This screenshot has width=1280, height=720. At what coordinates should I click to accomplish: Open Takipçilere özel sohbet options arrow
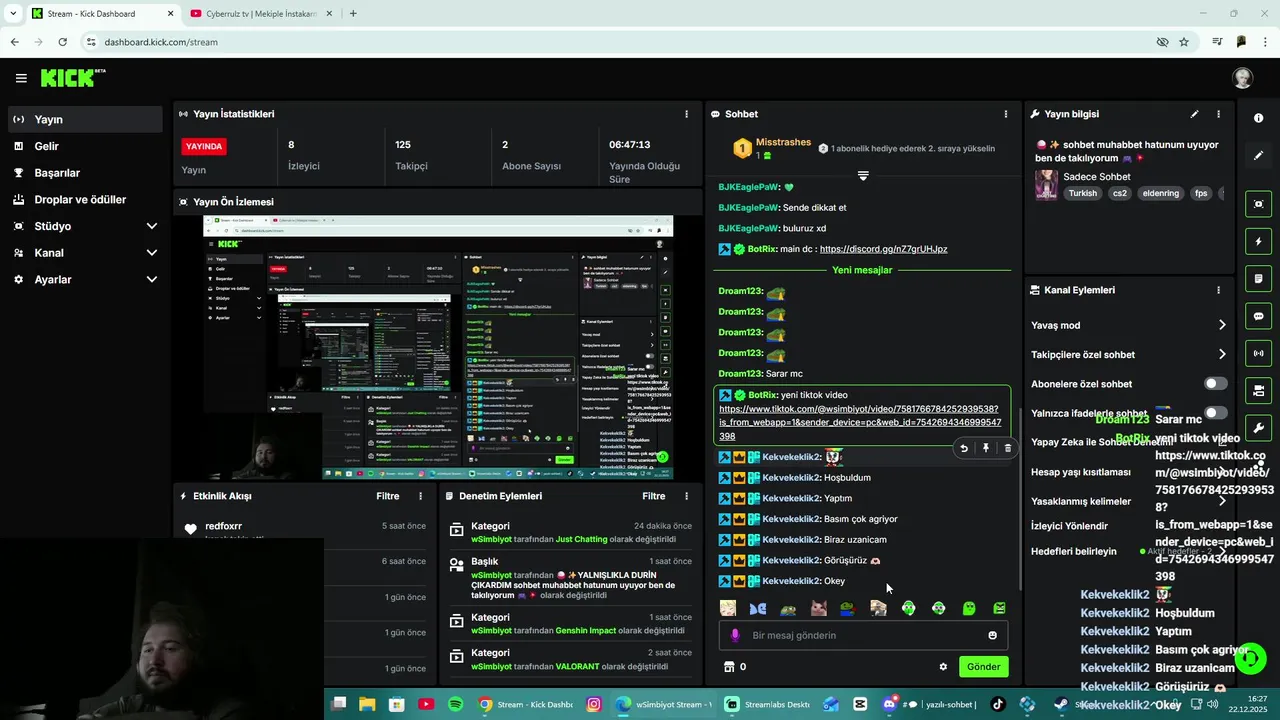(1221, 354)
